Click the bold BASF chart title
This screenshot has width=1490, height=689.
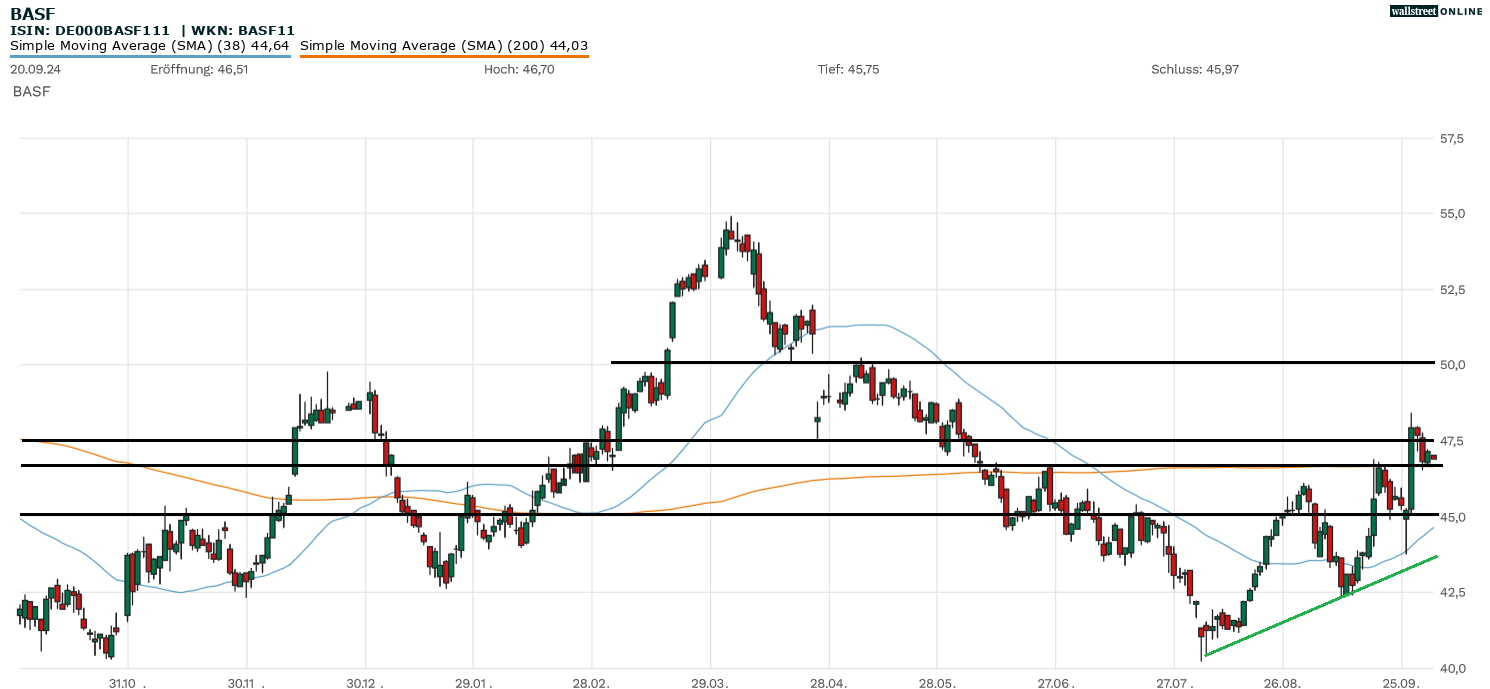[32, 14]
